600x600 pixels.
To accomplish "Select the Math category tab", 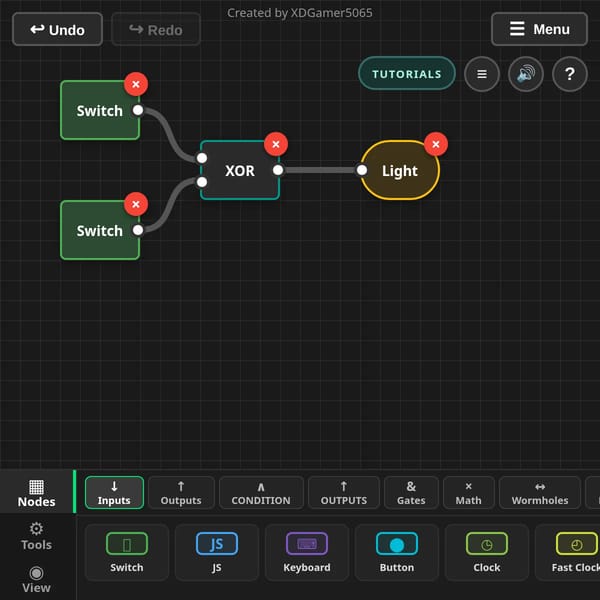I will click(468, 493).
